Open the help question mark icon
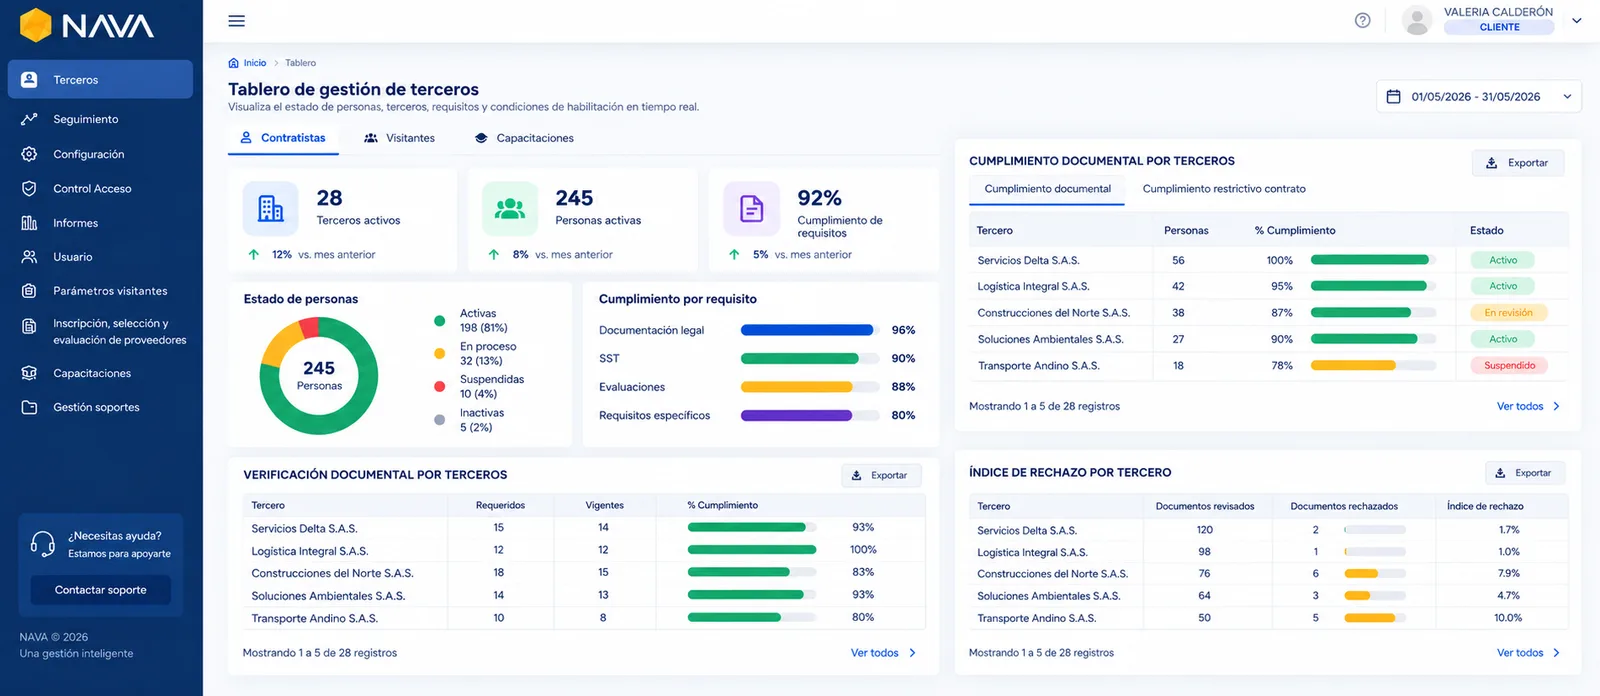This screenshot has width=1600, height=696. (x=1362, y=20)
